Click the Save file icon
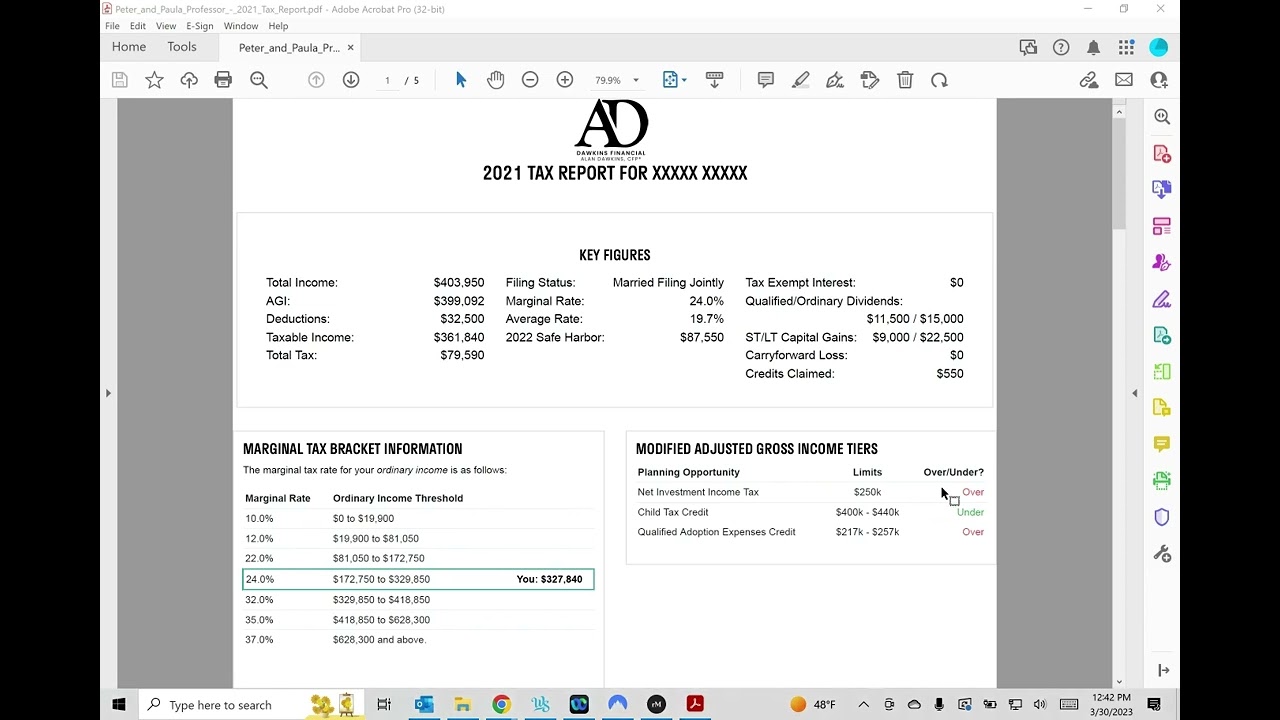The image size is (1280, 720). 120,80
